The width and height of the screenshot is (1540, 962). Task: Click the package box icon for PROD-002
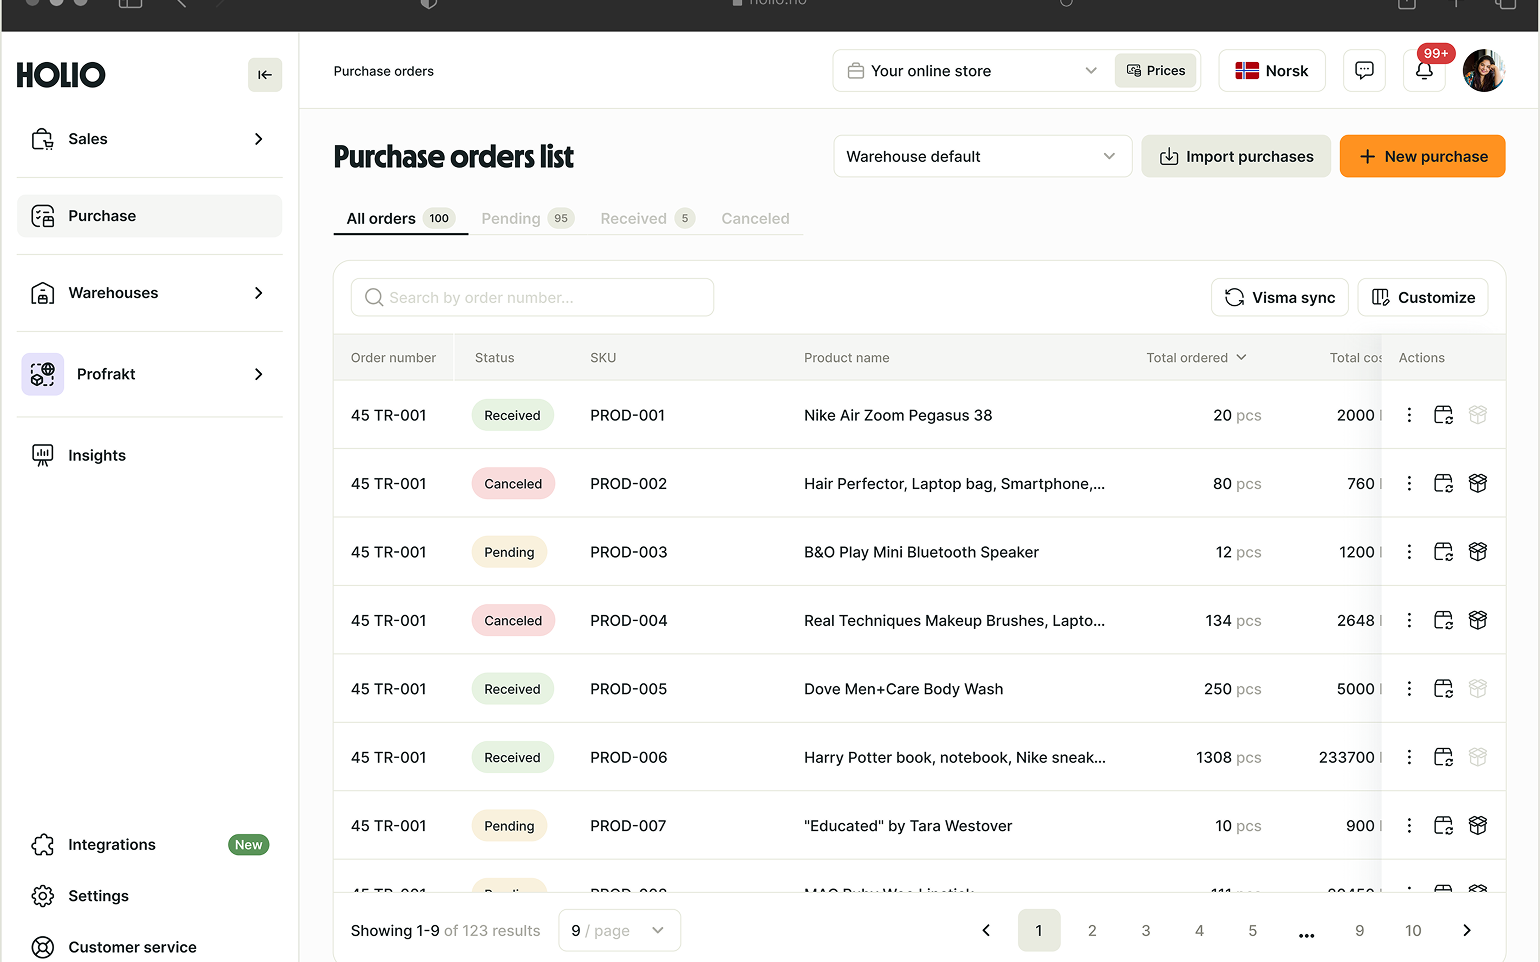coord(1477,484)
